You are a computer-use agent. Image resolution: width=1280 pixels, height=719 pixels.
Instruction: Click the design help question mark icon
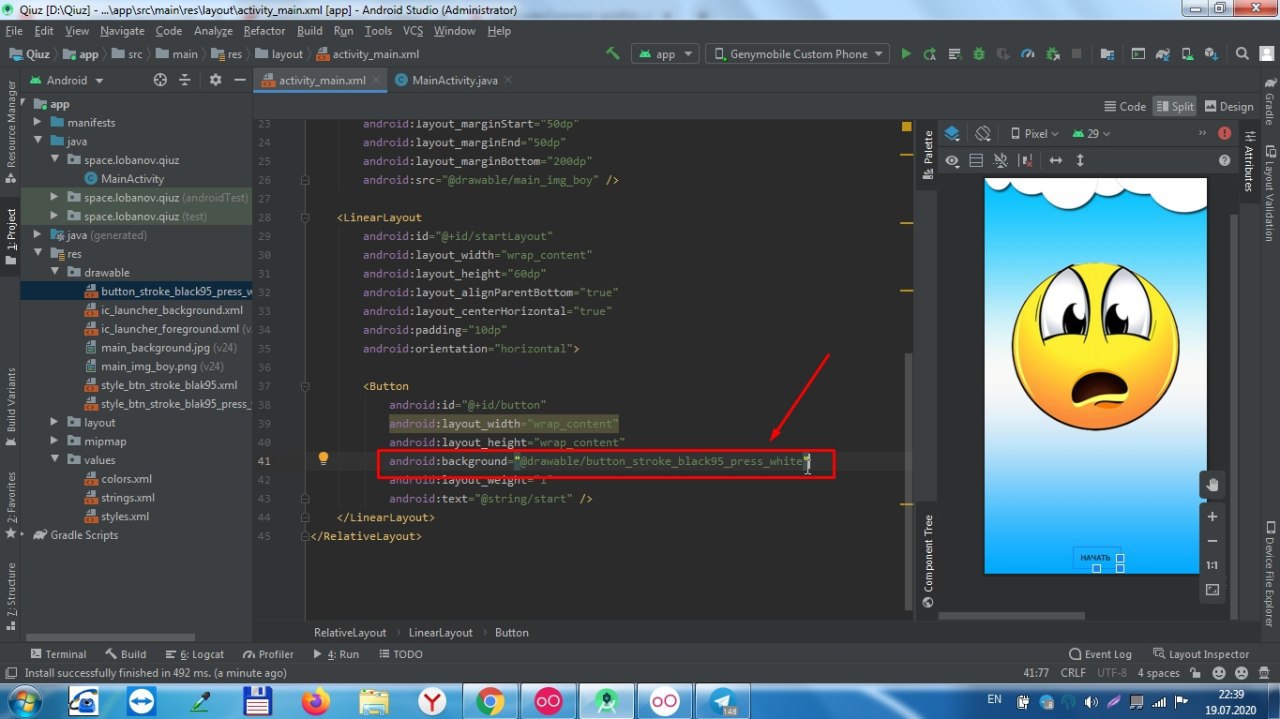coord(1225,160)
